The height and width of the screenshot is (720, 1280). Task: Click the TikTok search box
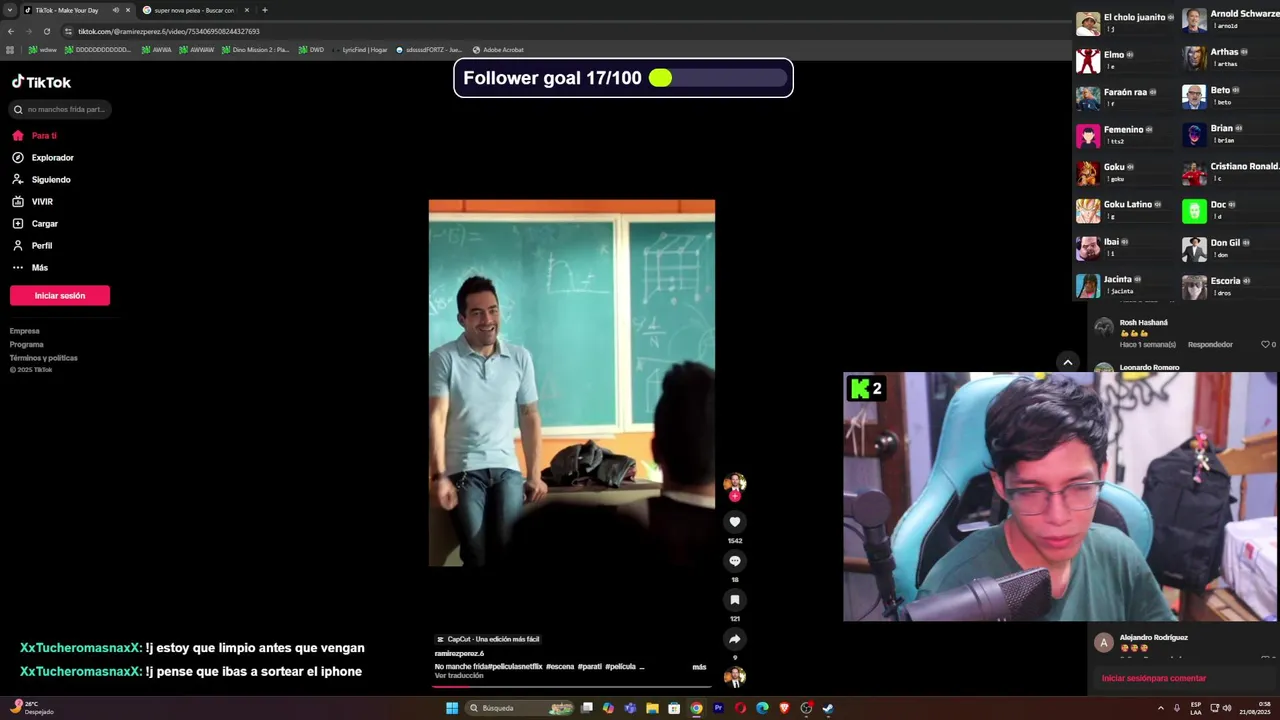(62, 109)
